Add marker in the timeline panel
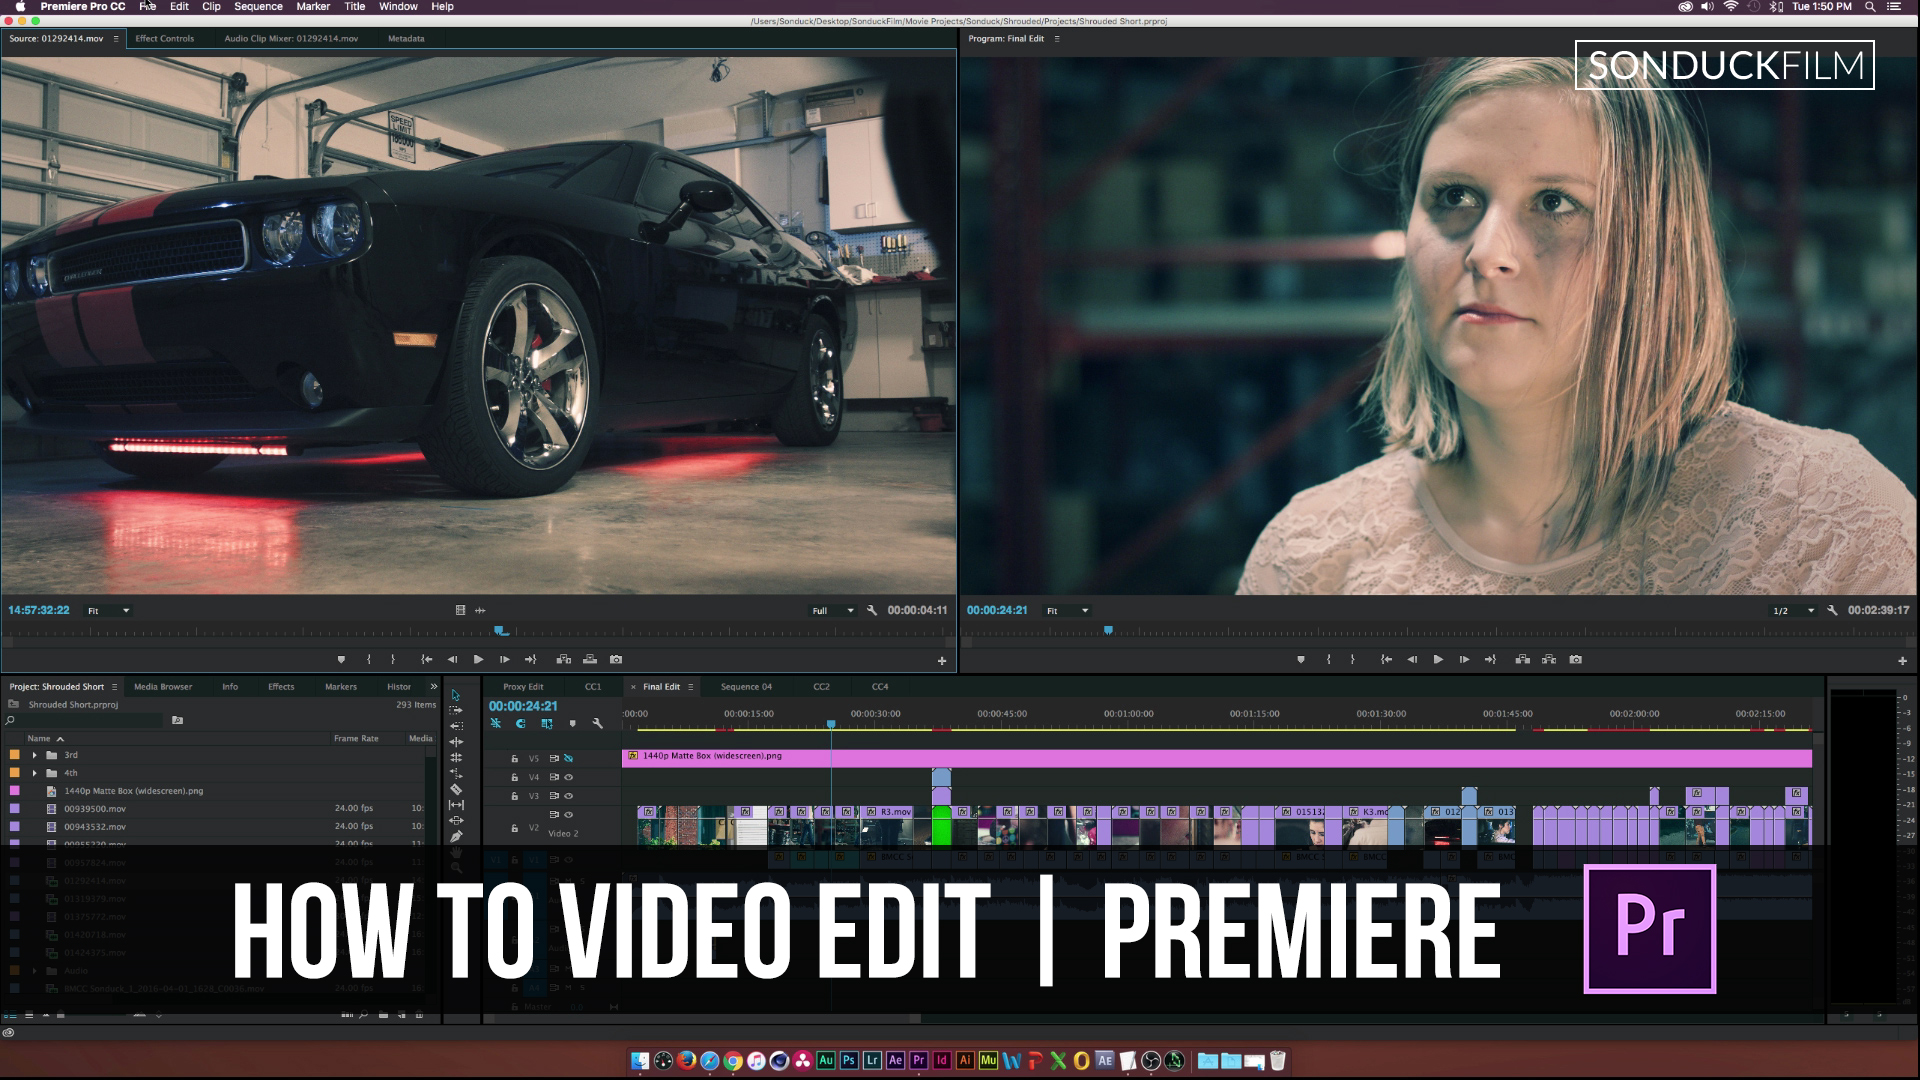This screenshot has width=1920, height=1080. (x=572, y=724)
